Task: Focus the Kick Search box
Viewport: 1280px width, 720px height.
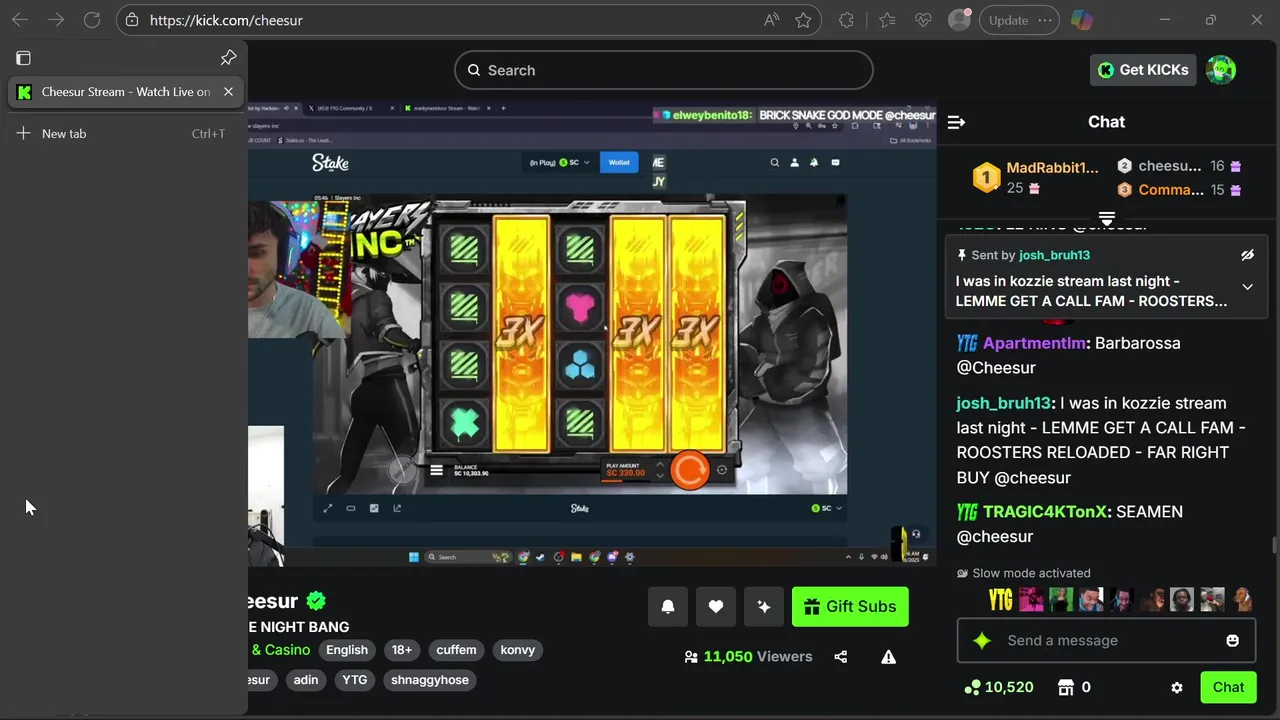Action: [x=664, y=70]
